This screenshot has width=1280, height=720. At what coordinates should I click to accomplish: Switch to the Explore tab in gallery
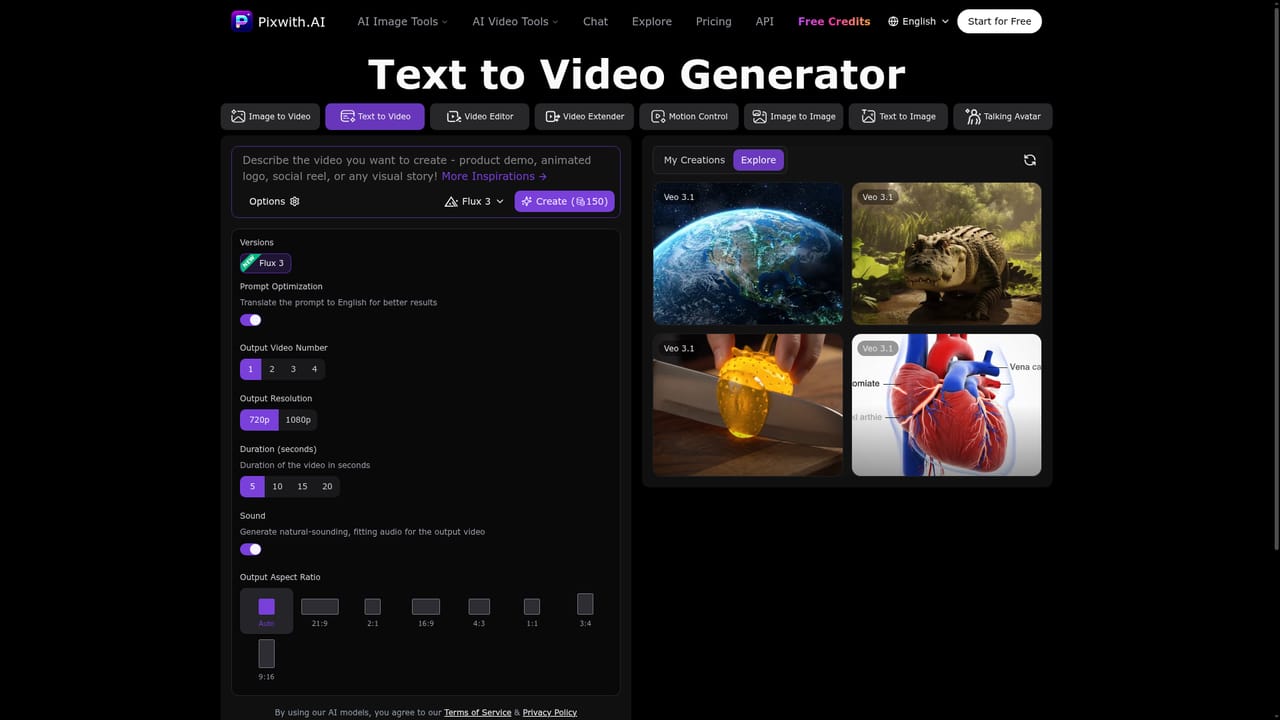758,160
